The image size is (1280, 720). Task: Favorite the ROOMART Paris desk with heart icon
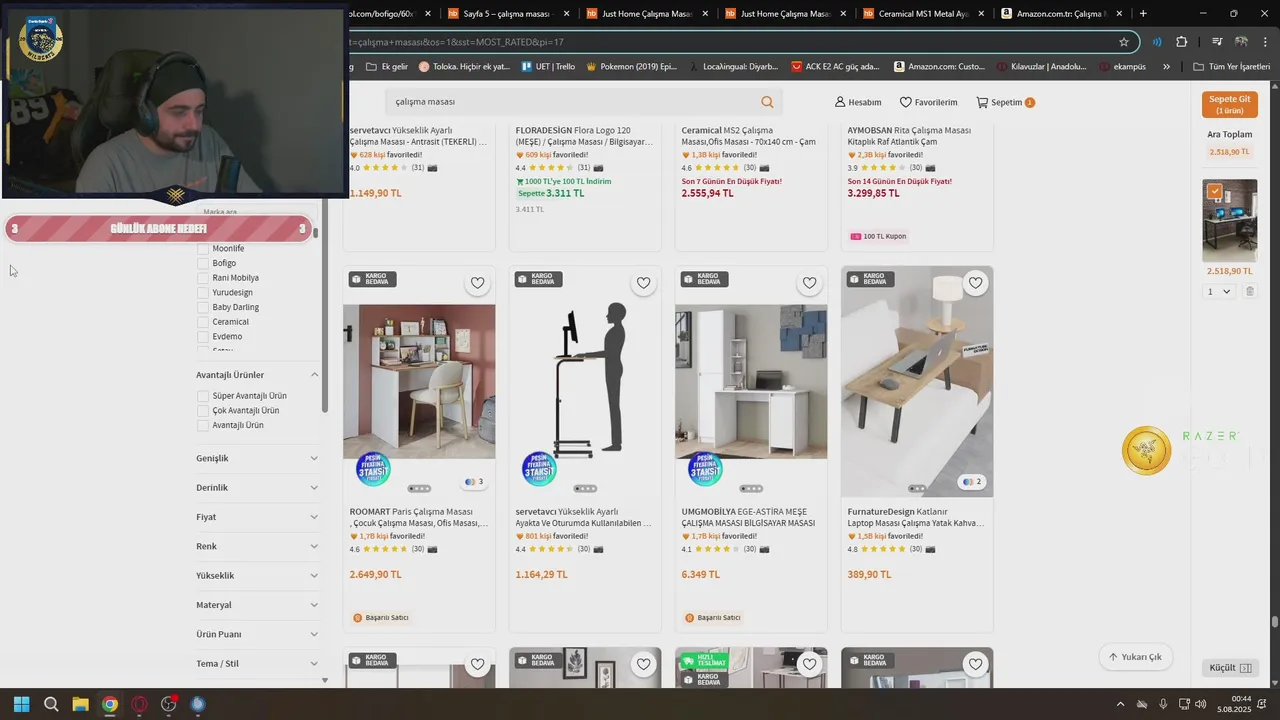(x=477, y=283)
